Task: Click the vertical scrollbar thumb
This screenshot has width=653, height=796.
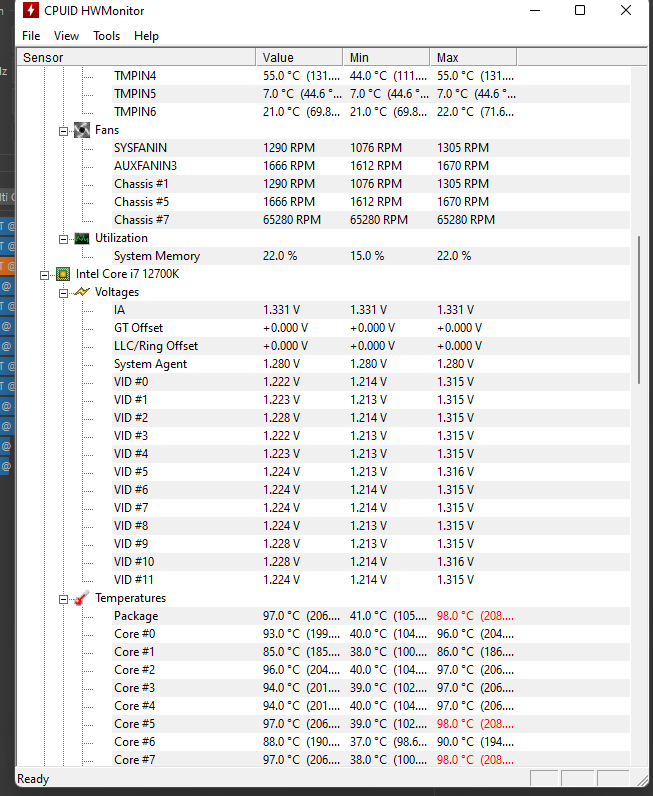Action: click(x=639, y=310)
